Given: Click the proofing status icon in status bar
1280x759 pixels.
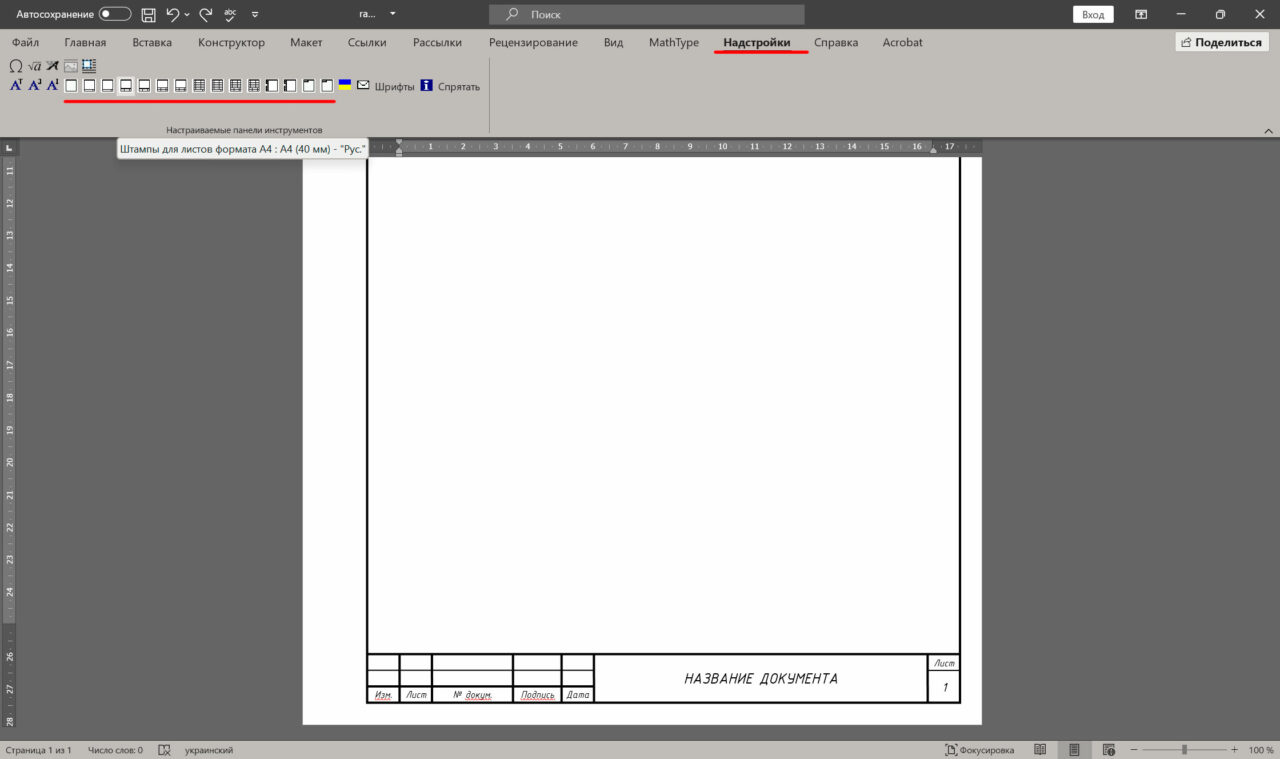Looking at the screenshot, I should 165,750.
